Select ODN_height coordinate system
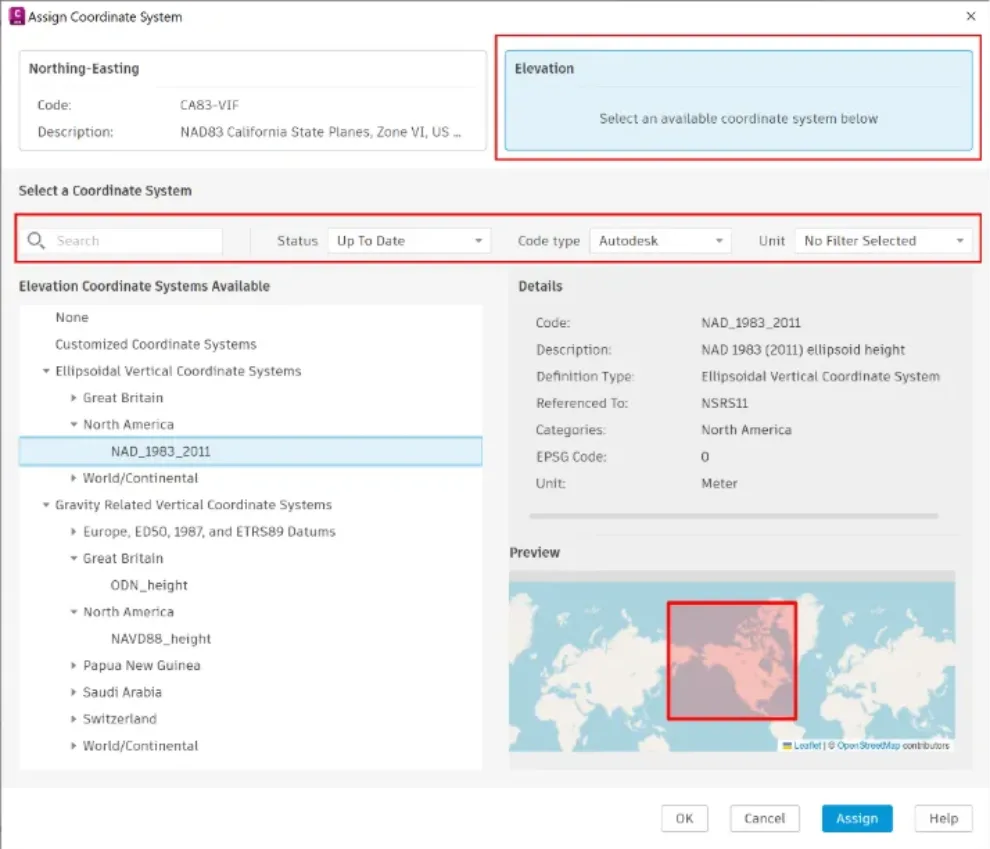 pos(149,585)
